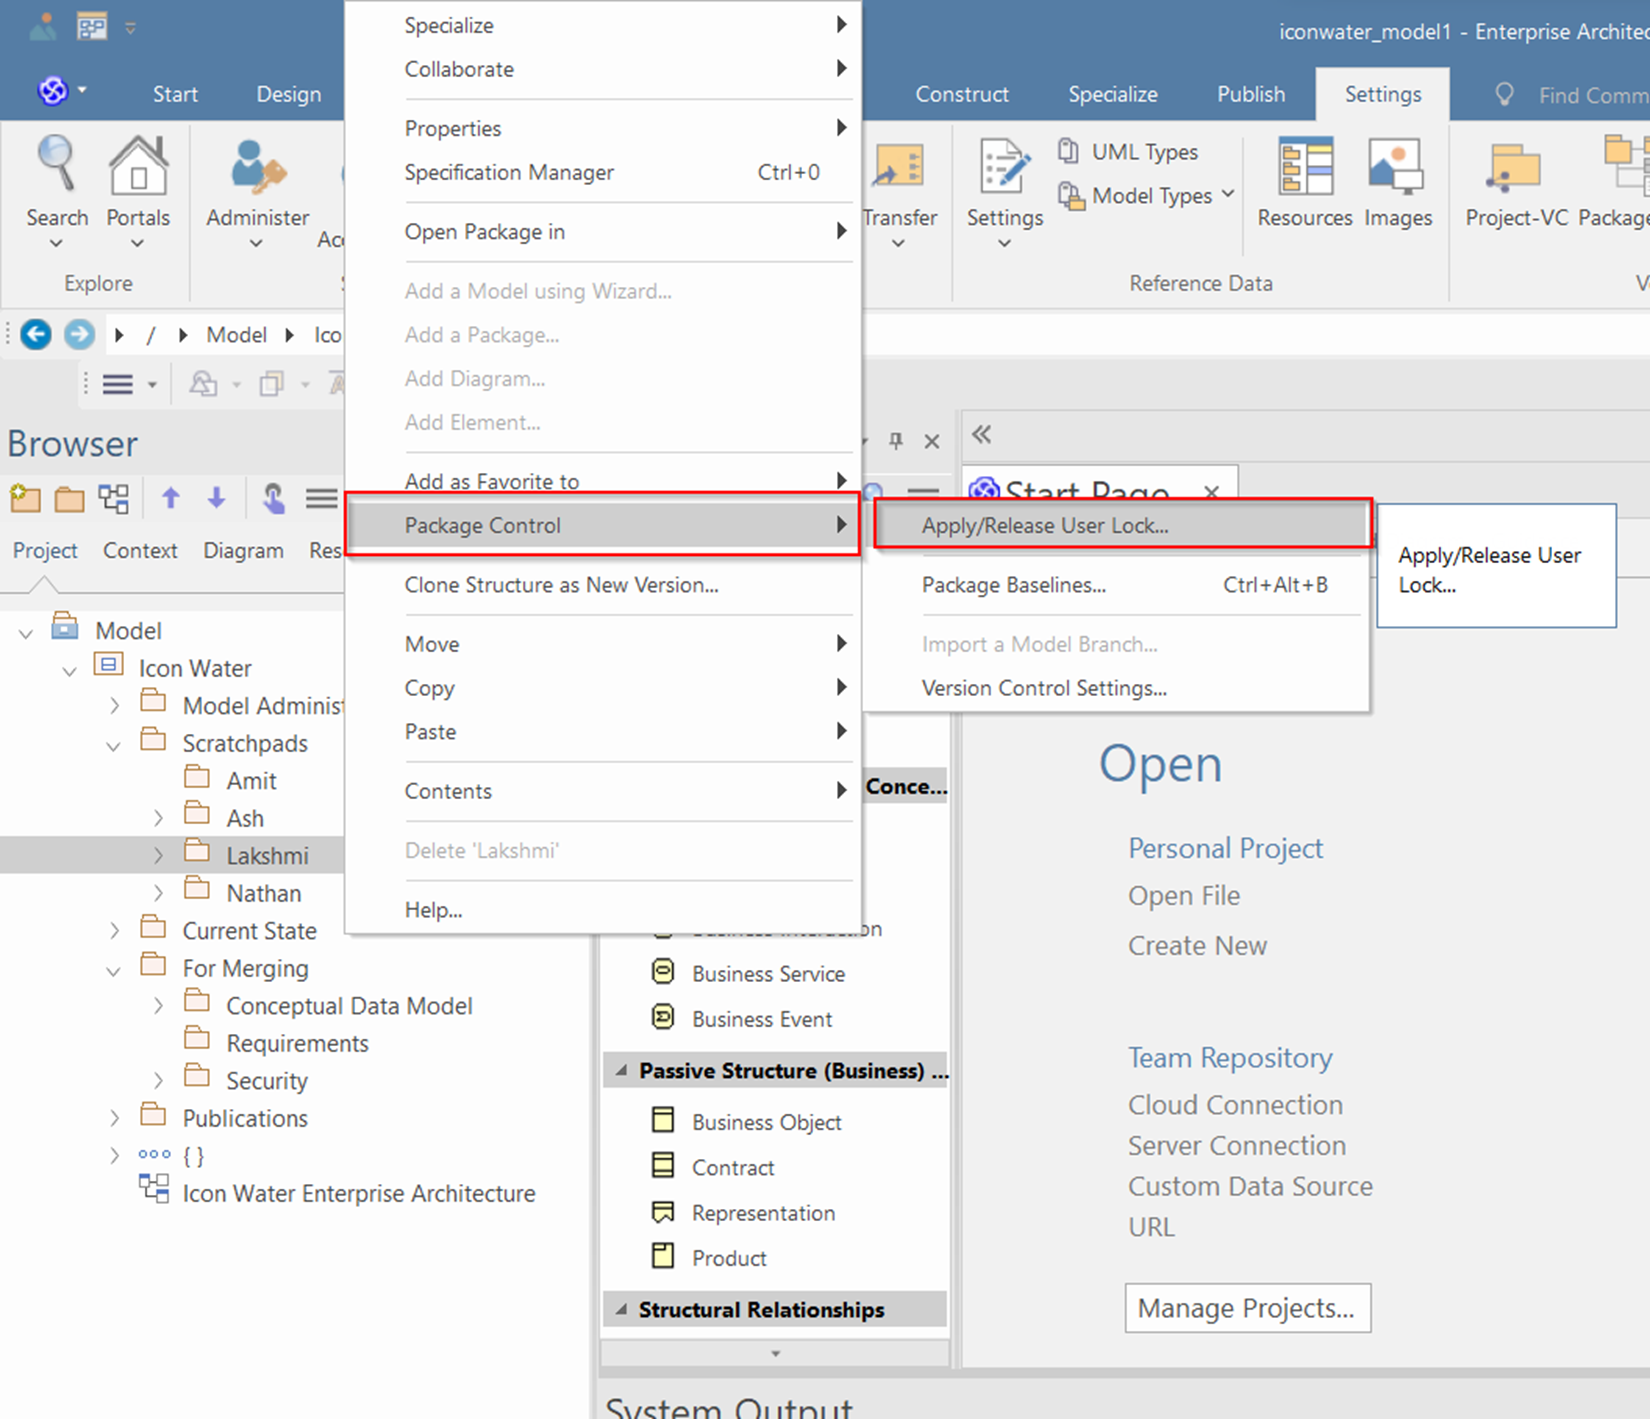This screenshot has width=1650, height=1419.
Task: Switch to the Construct ribbon tab
Action: coord(962,94)
